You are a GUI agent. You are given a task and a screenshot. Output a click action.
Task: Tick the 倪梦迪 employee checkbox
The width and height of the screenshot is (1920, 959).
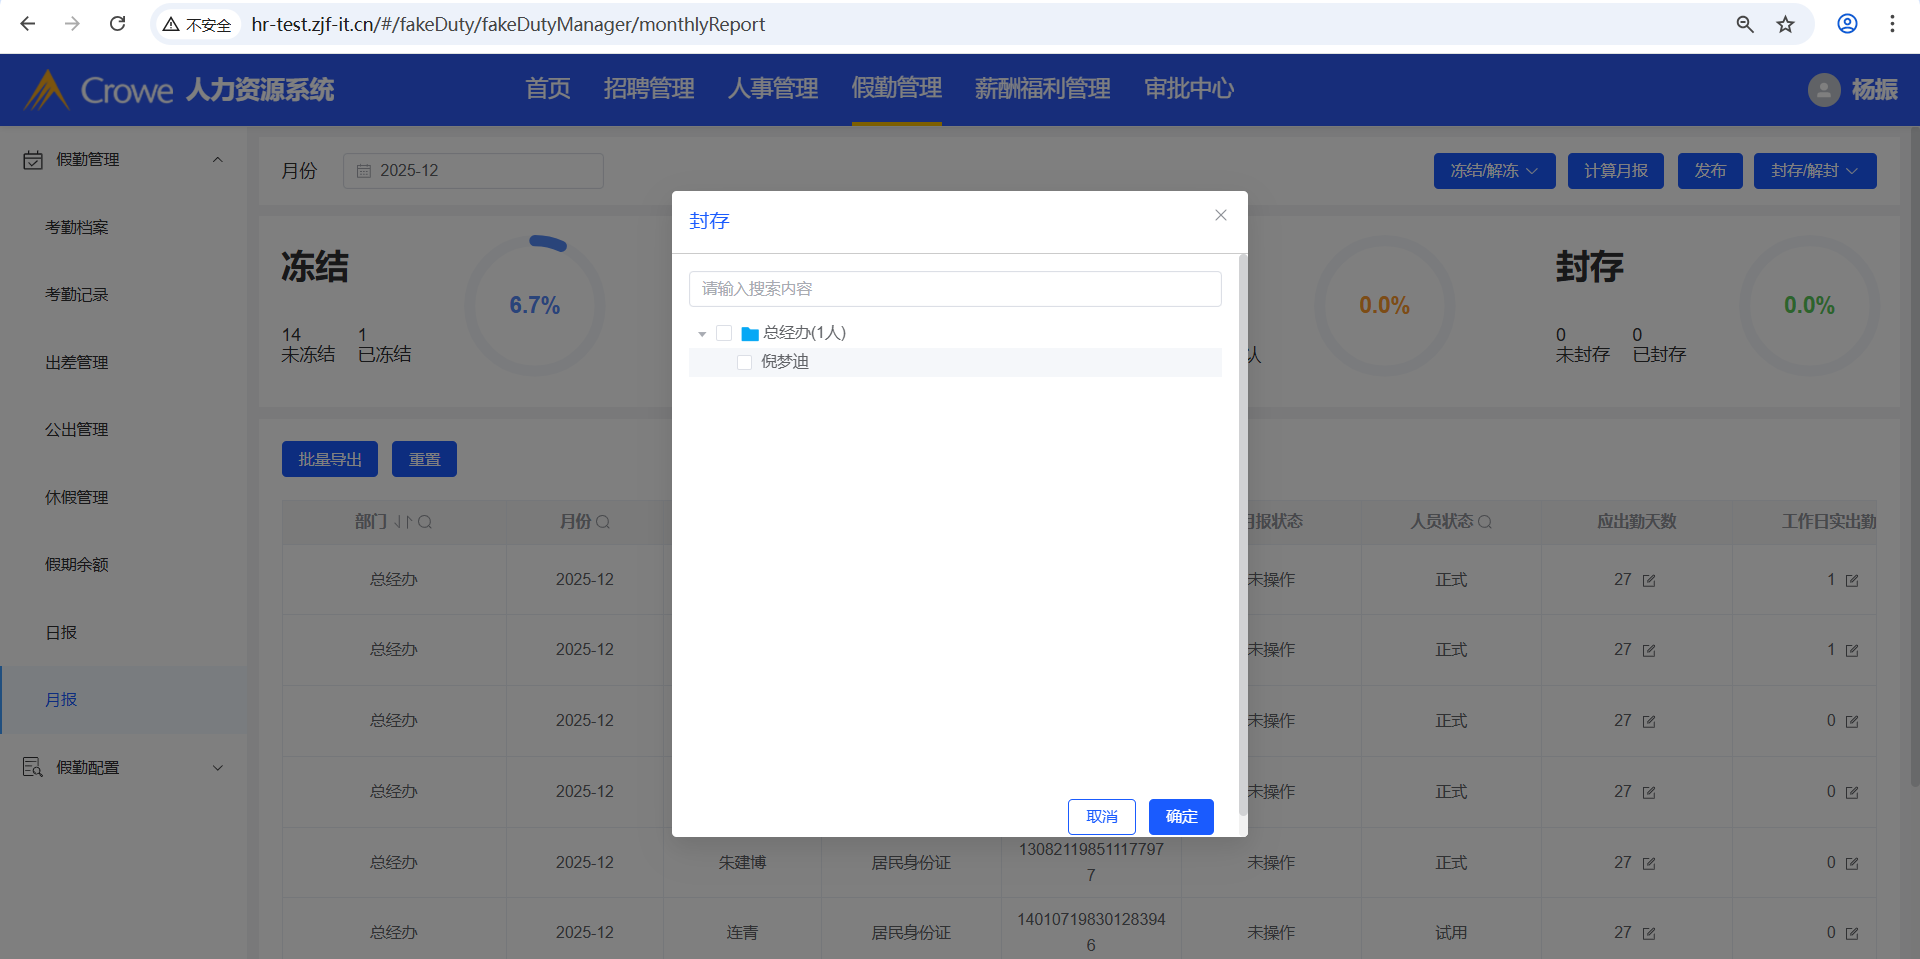coord(744,362)
